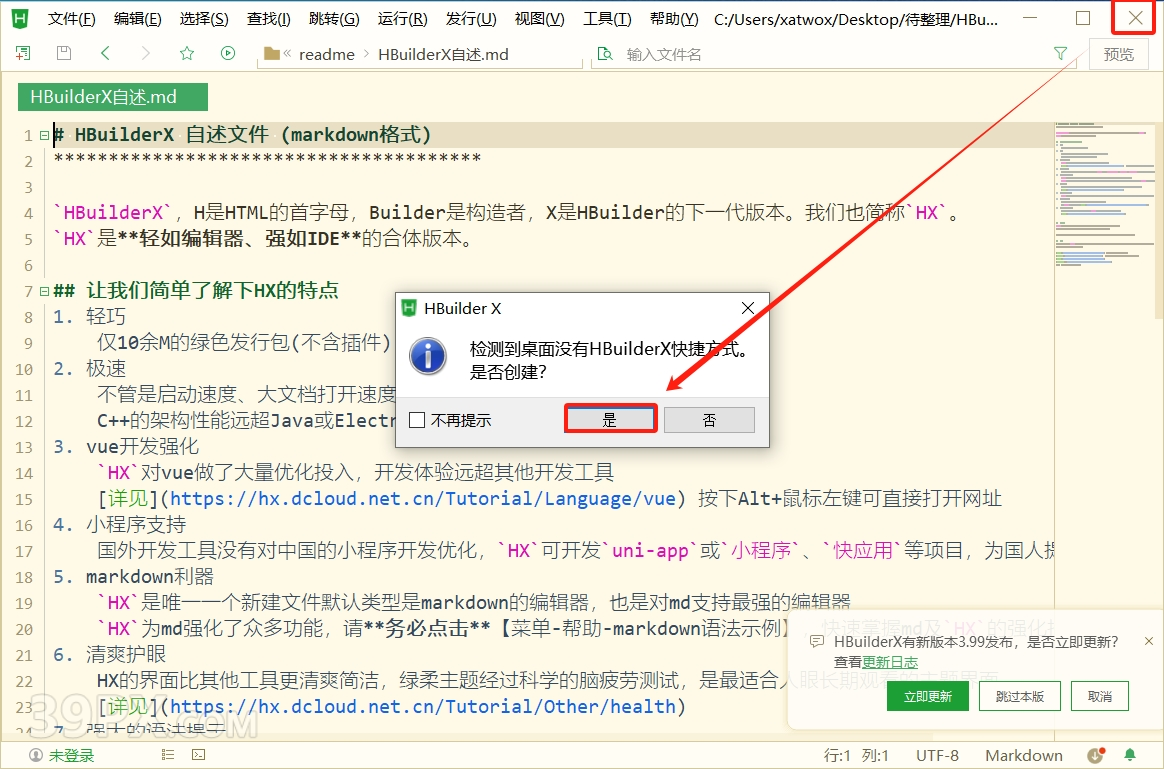Open the 更新日志 link

tap(889, 662)
